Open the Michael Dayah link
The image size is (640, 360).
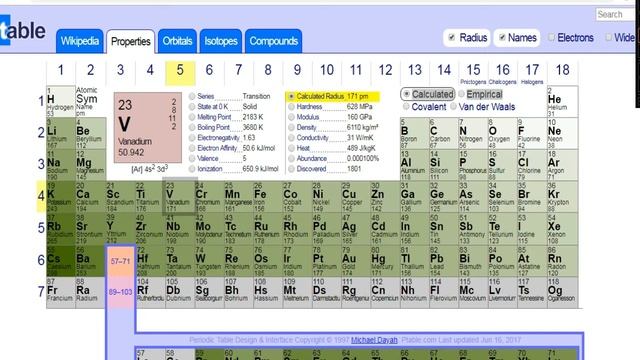[x=374, y=340]
